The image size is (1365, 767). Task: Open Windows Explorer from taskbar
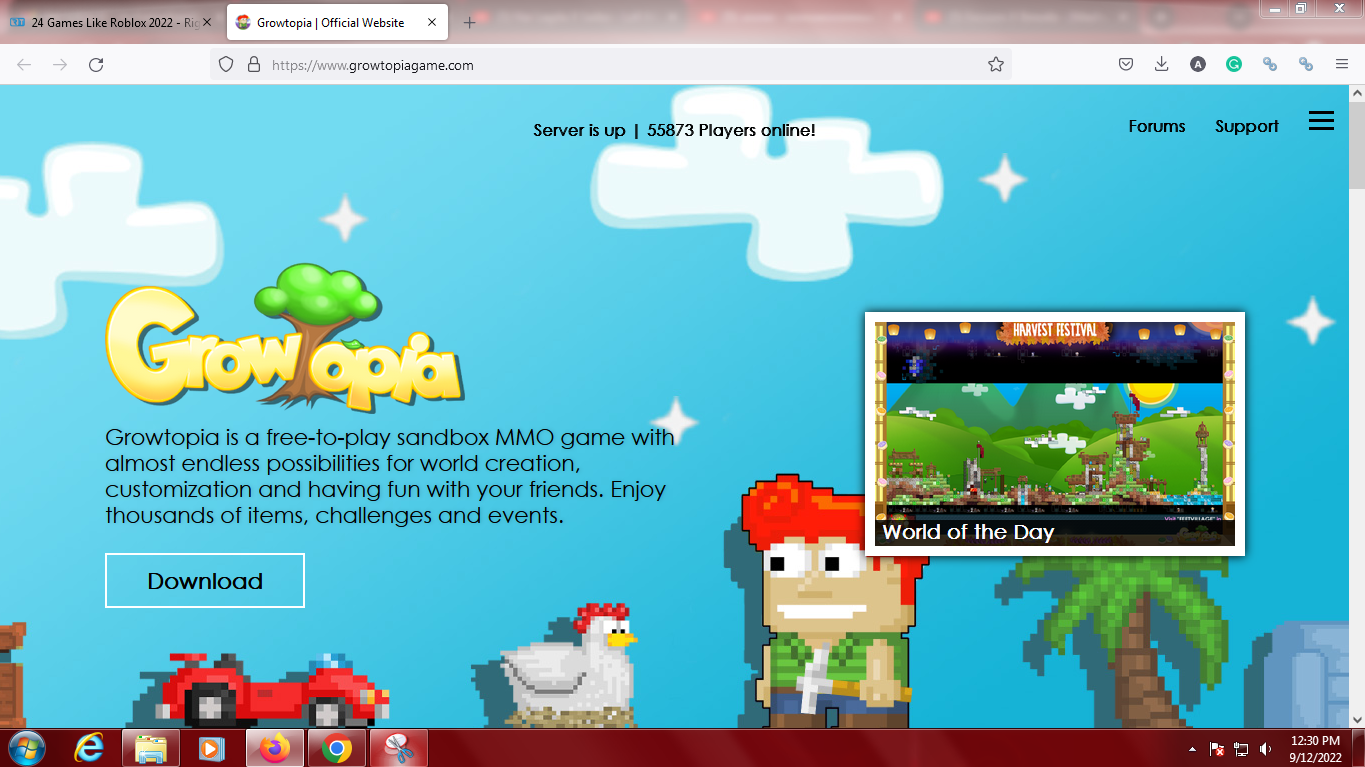click(151, 747)
